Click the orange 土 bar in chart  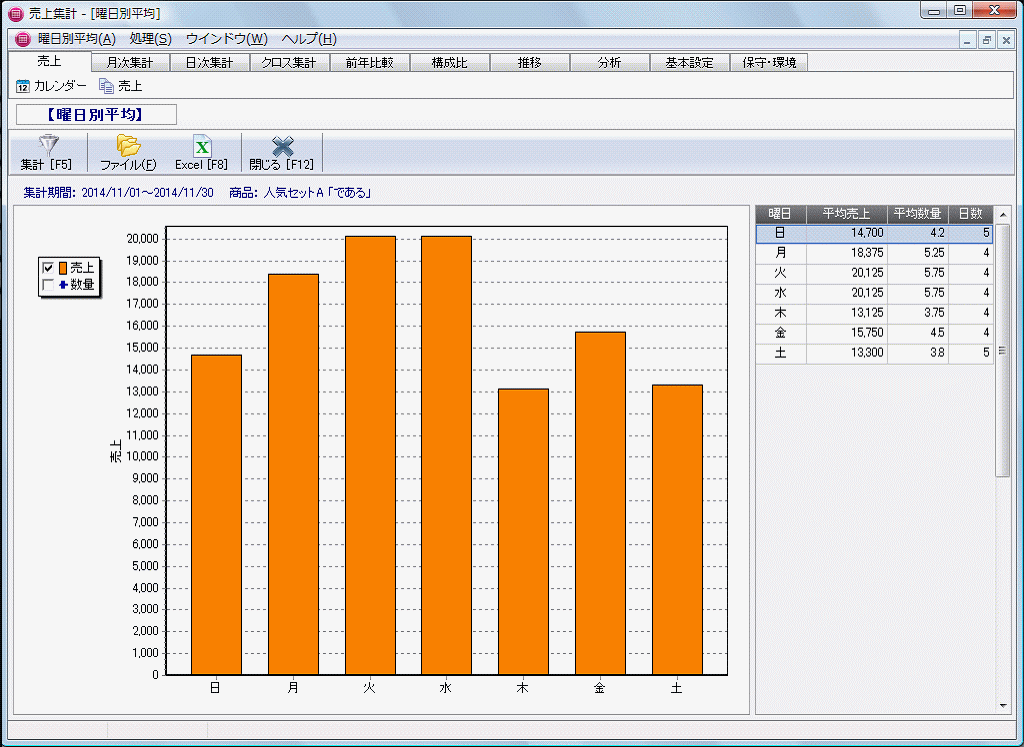(x=677, y=530)
